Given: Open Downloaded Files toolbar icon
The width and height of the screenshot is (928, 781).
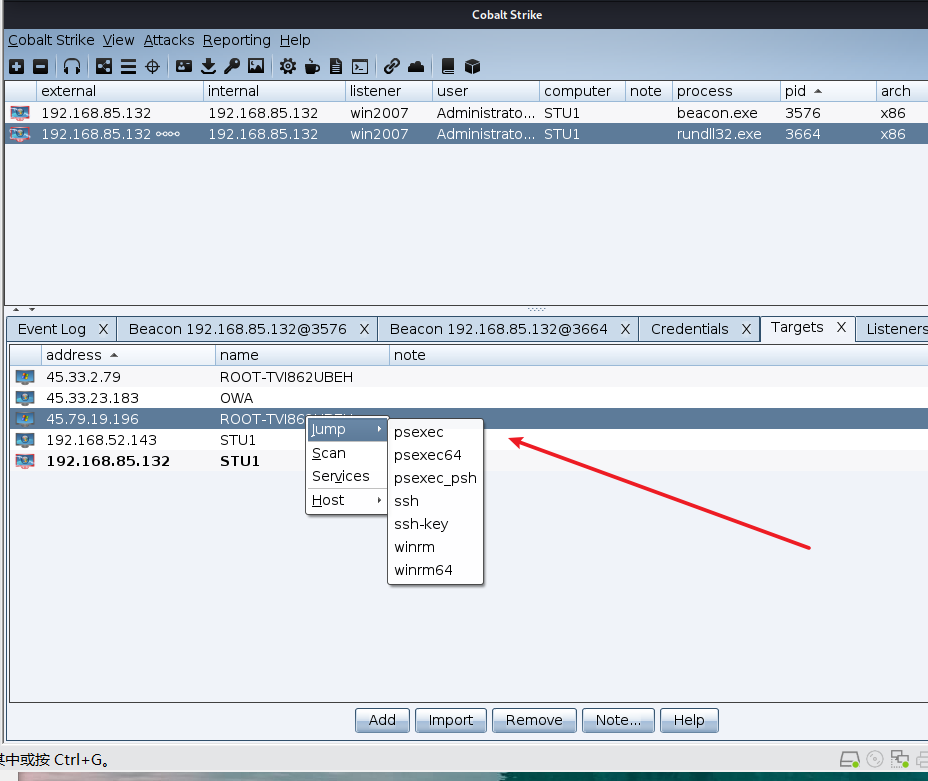Looking at the screenshot, I should [208, 66].
